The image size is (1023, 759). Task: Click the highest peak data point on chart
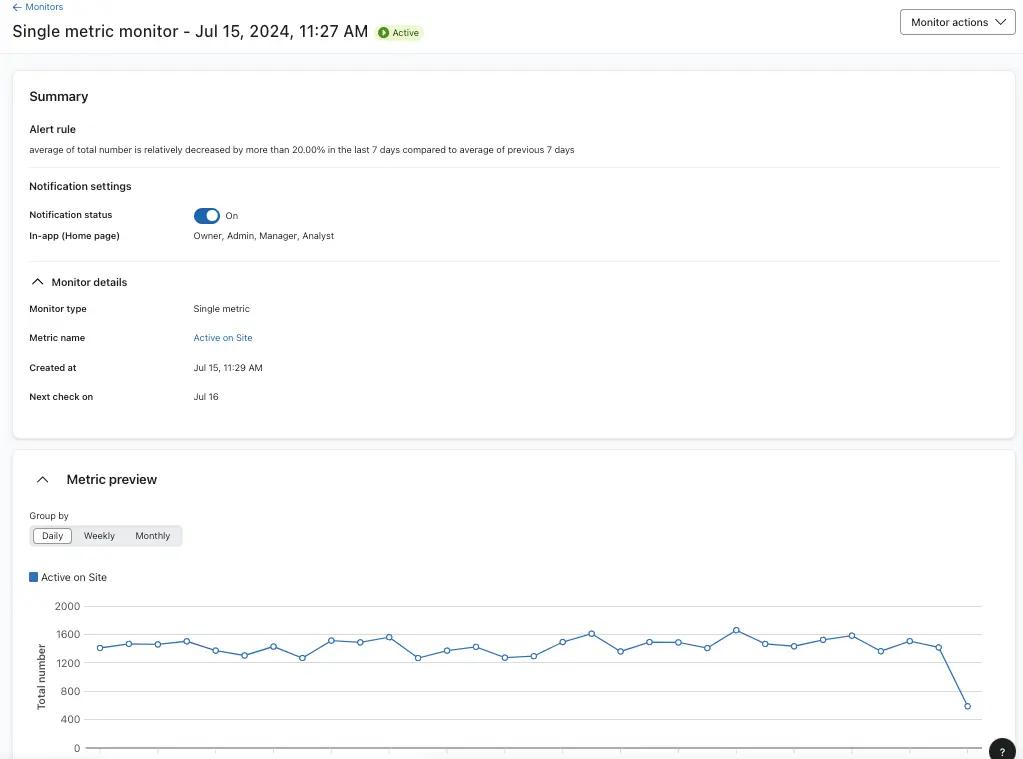[737, 629]
